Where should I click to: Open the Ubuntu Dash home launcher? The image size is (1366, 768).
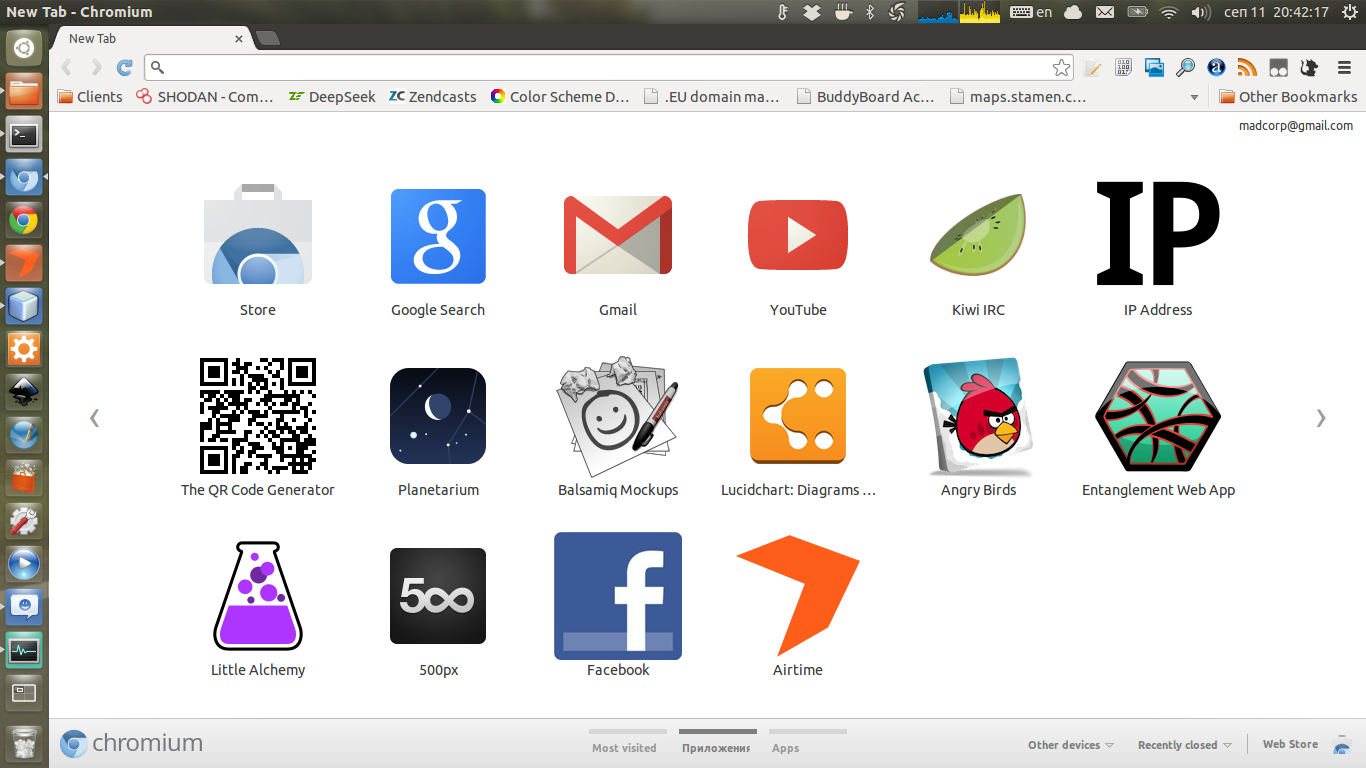(x=24, y=47)
